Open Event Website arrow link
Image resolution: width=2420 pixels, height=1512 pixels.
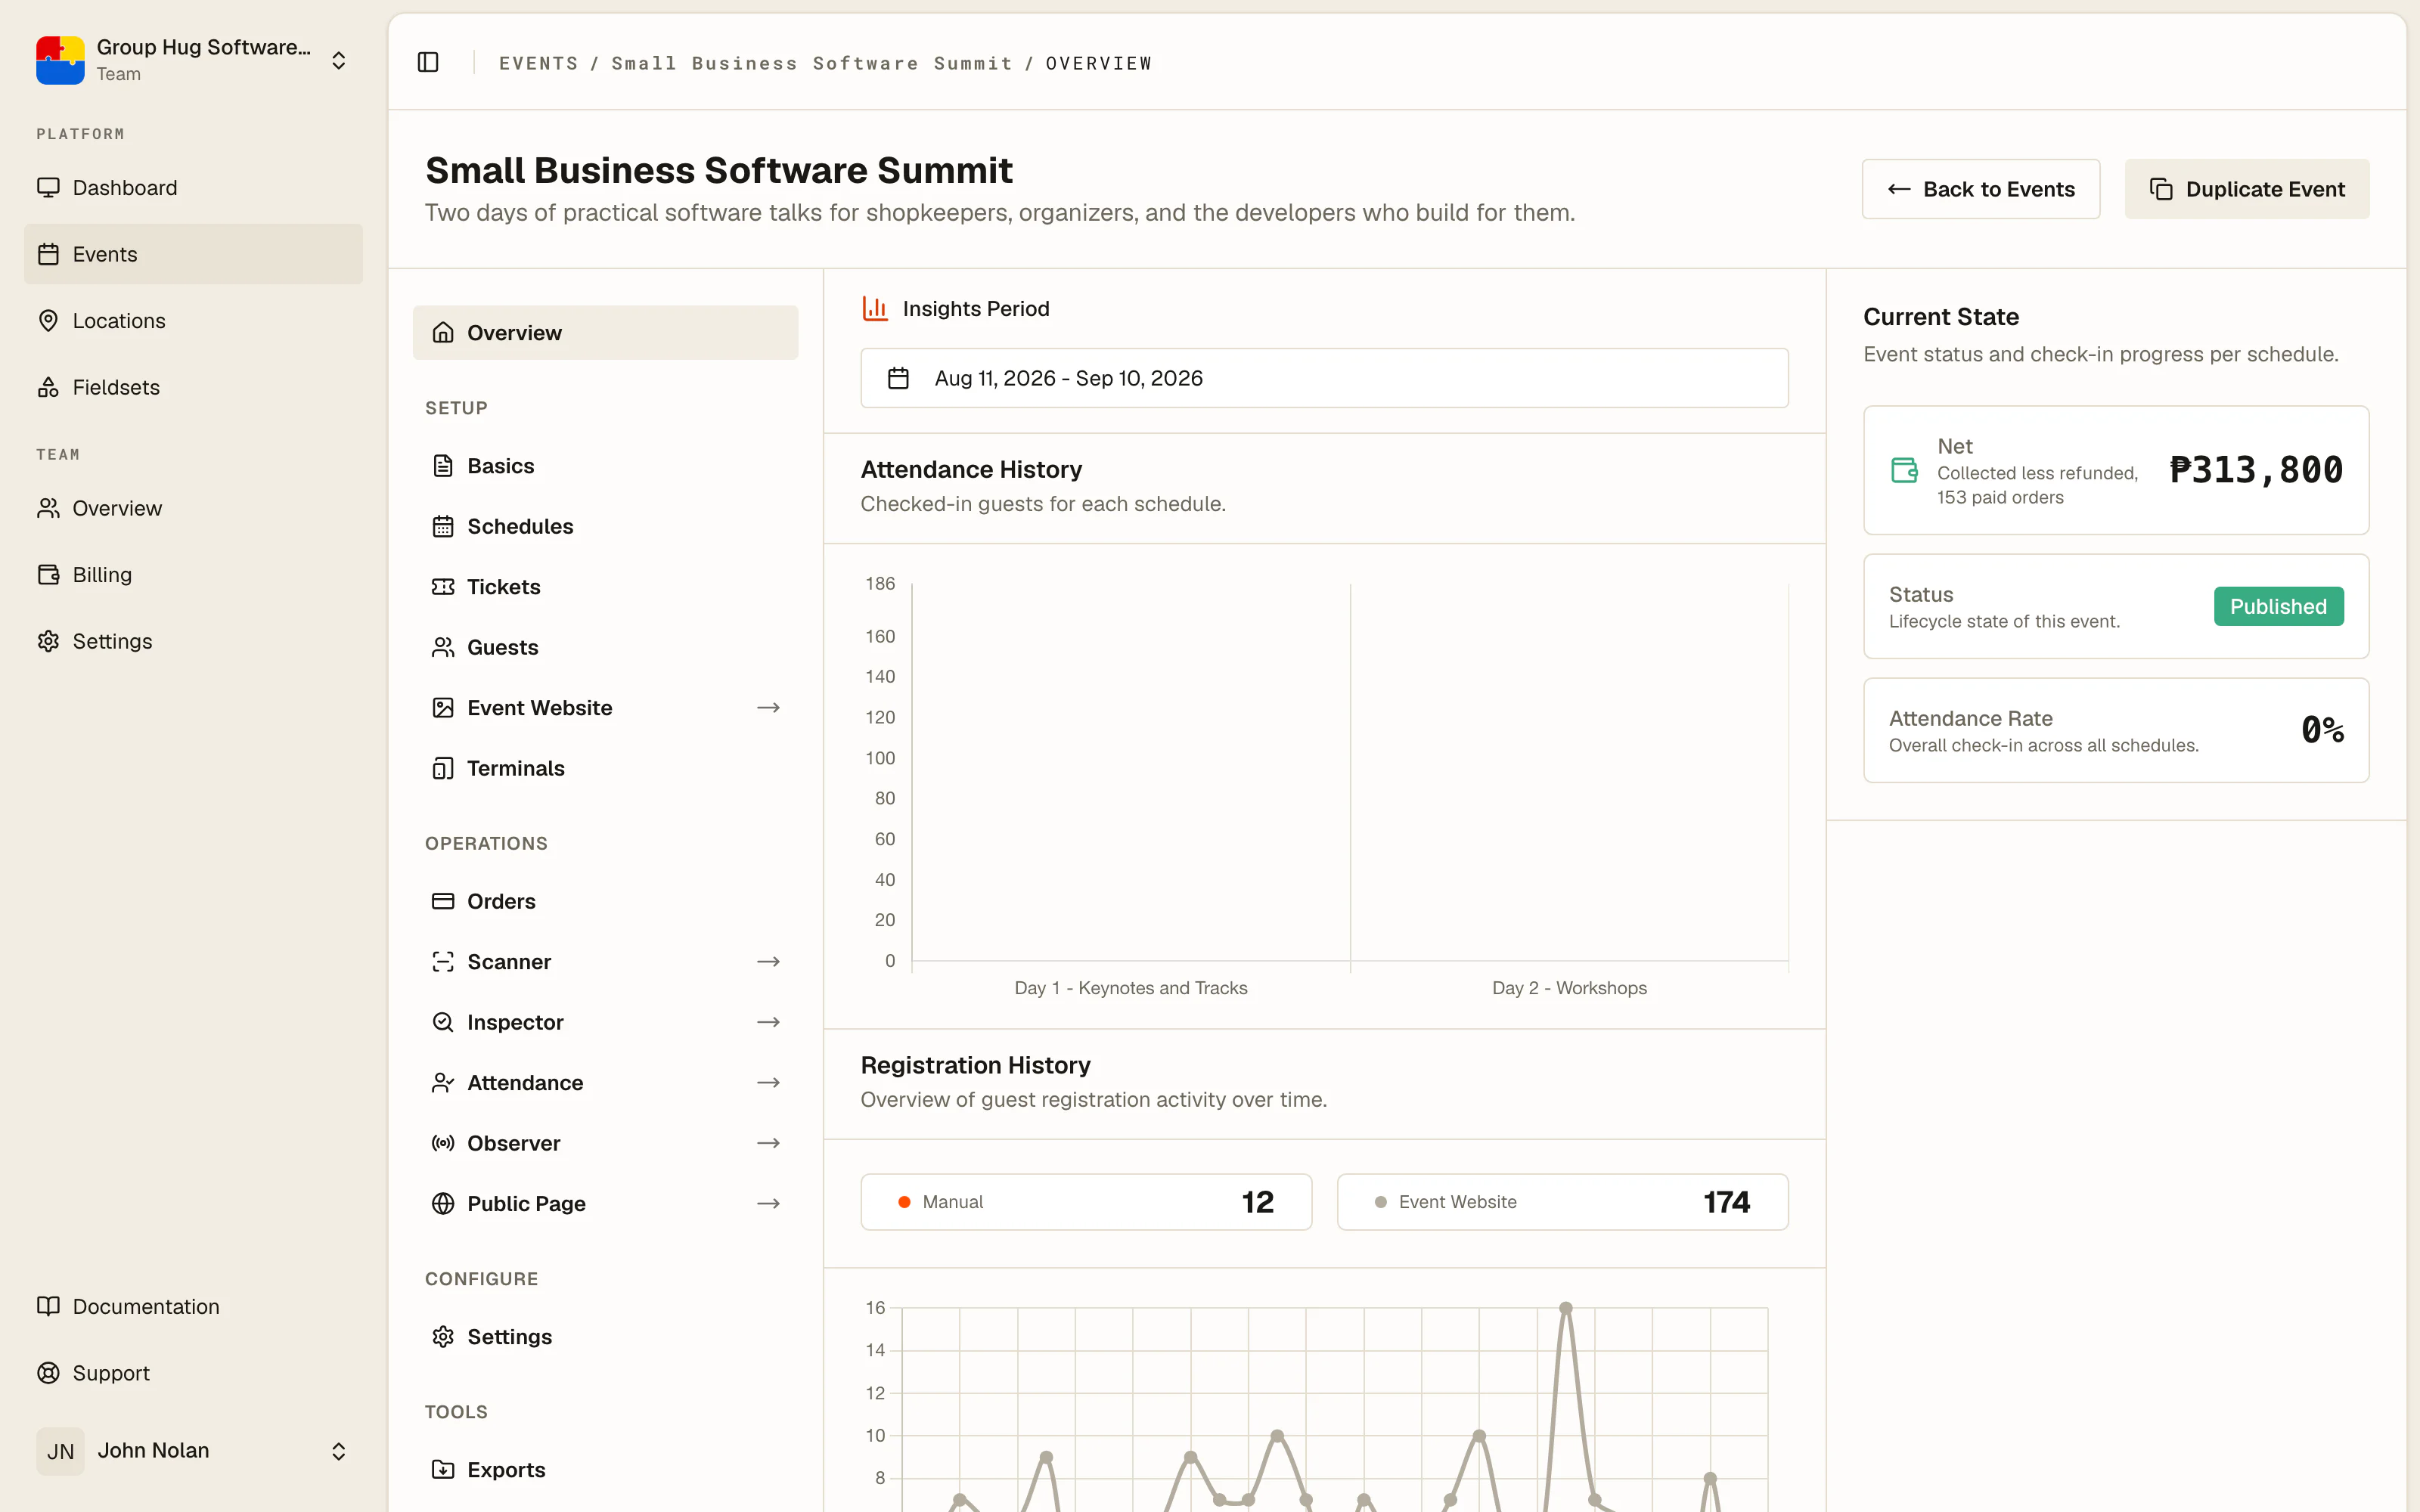[x=768, y=708]
